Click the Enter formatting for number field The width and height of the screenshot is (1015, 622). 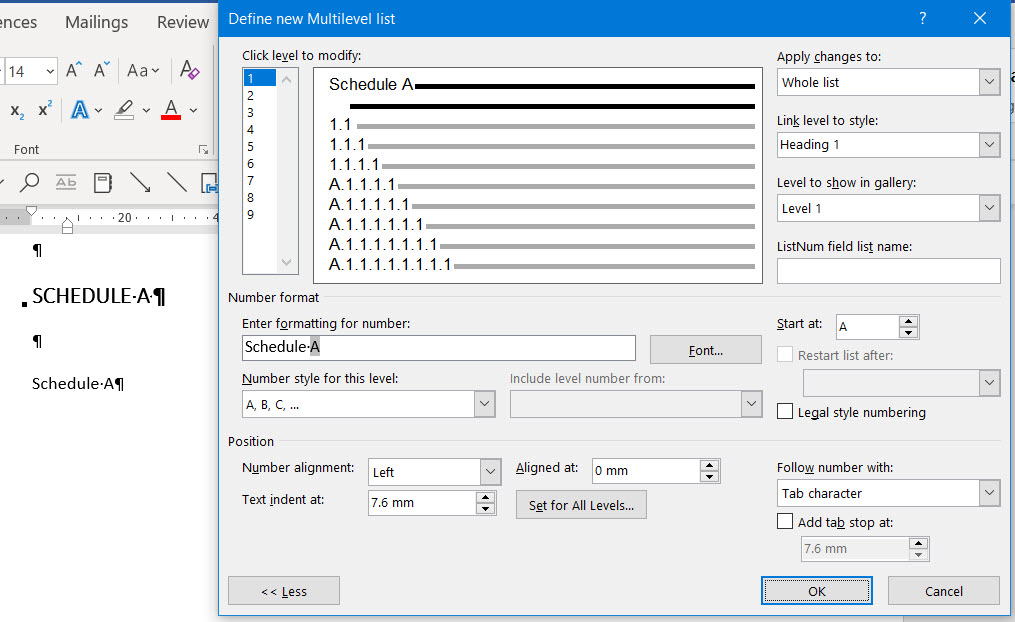[439, 348]
